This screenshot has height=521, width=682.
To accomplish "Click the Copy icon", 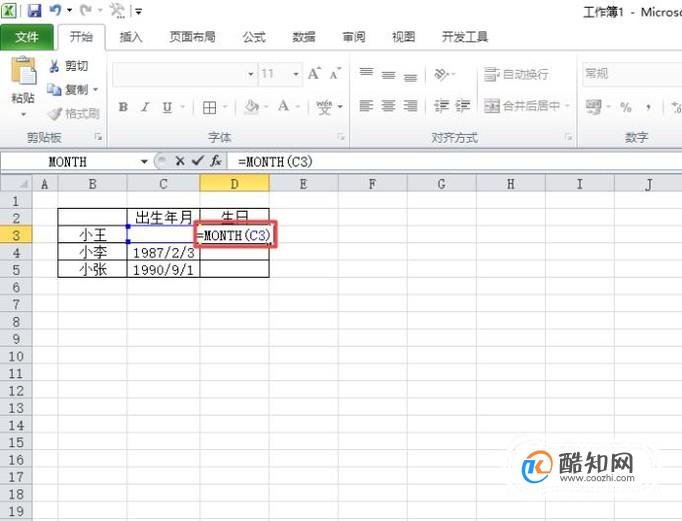I will 54,90.
